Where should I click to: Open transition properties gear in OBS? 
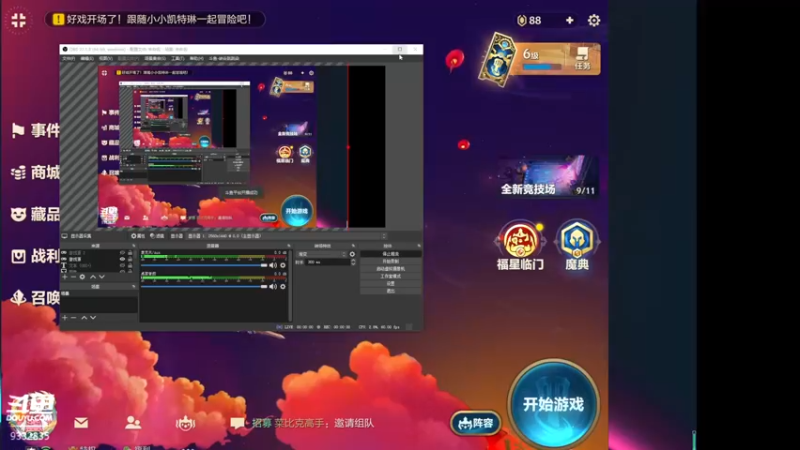(352, 254)
